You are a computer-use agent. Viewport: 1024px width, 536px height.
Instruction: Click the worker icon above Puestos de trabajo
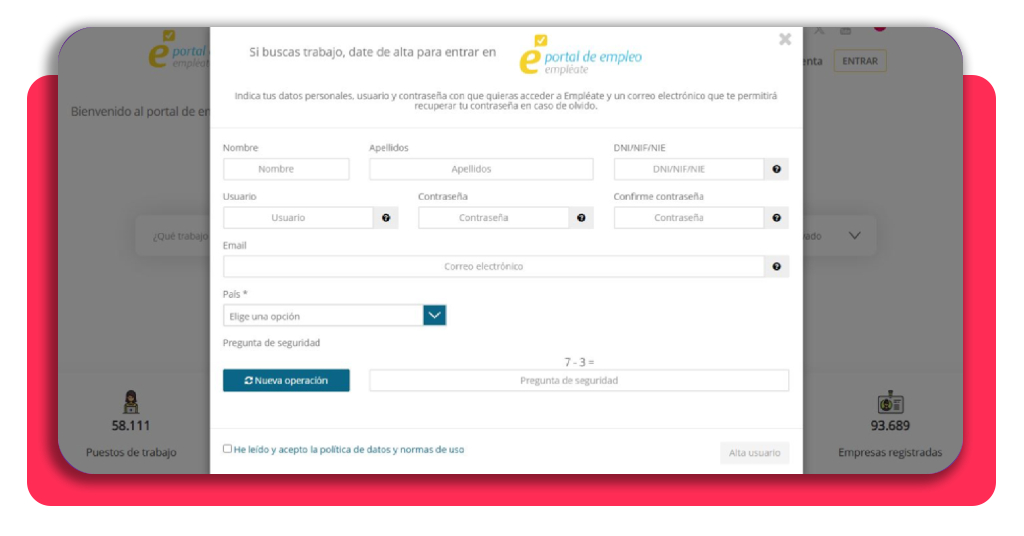[131, 402]
